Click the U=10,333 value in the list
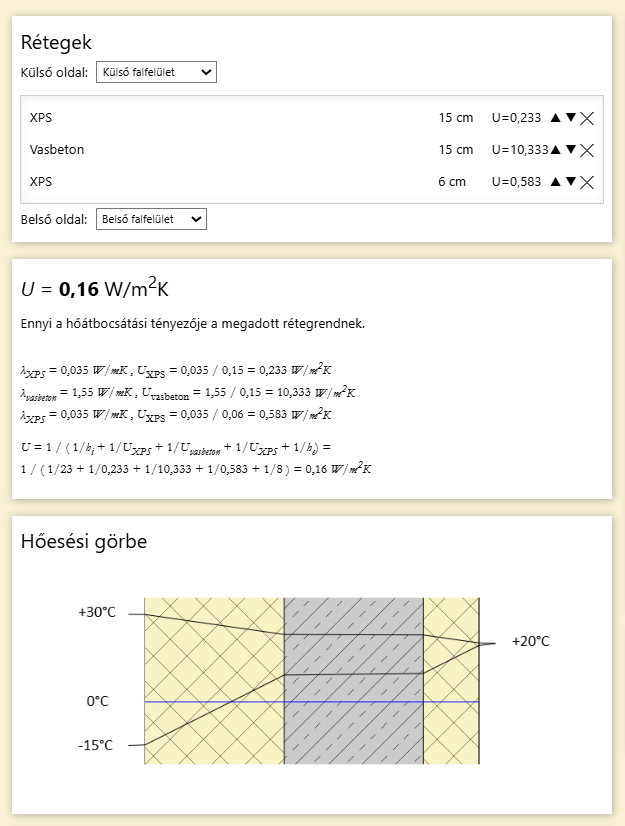Viewport: 625px width, 826px height. [x=520, y=150]
